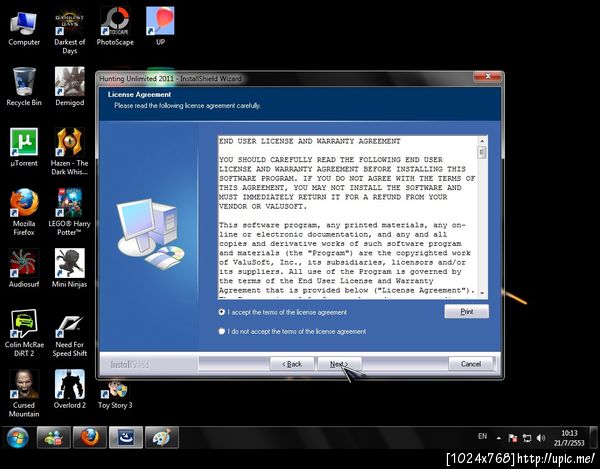Click the license scrollbar thumb

click(482, 153)
